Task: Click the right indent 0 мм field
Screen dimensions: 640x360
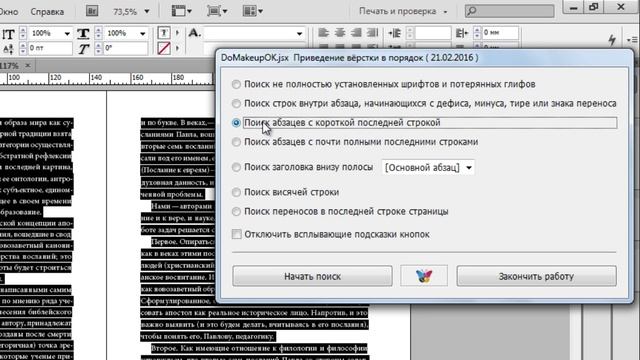Action: tap(500, 33)
